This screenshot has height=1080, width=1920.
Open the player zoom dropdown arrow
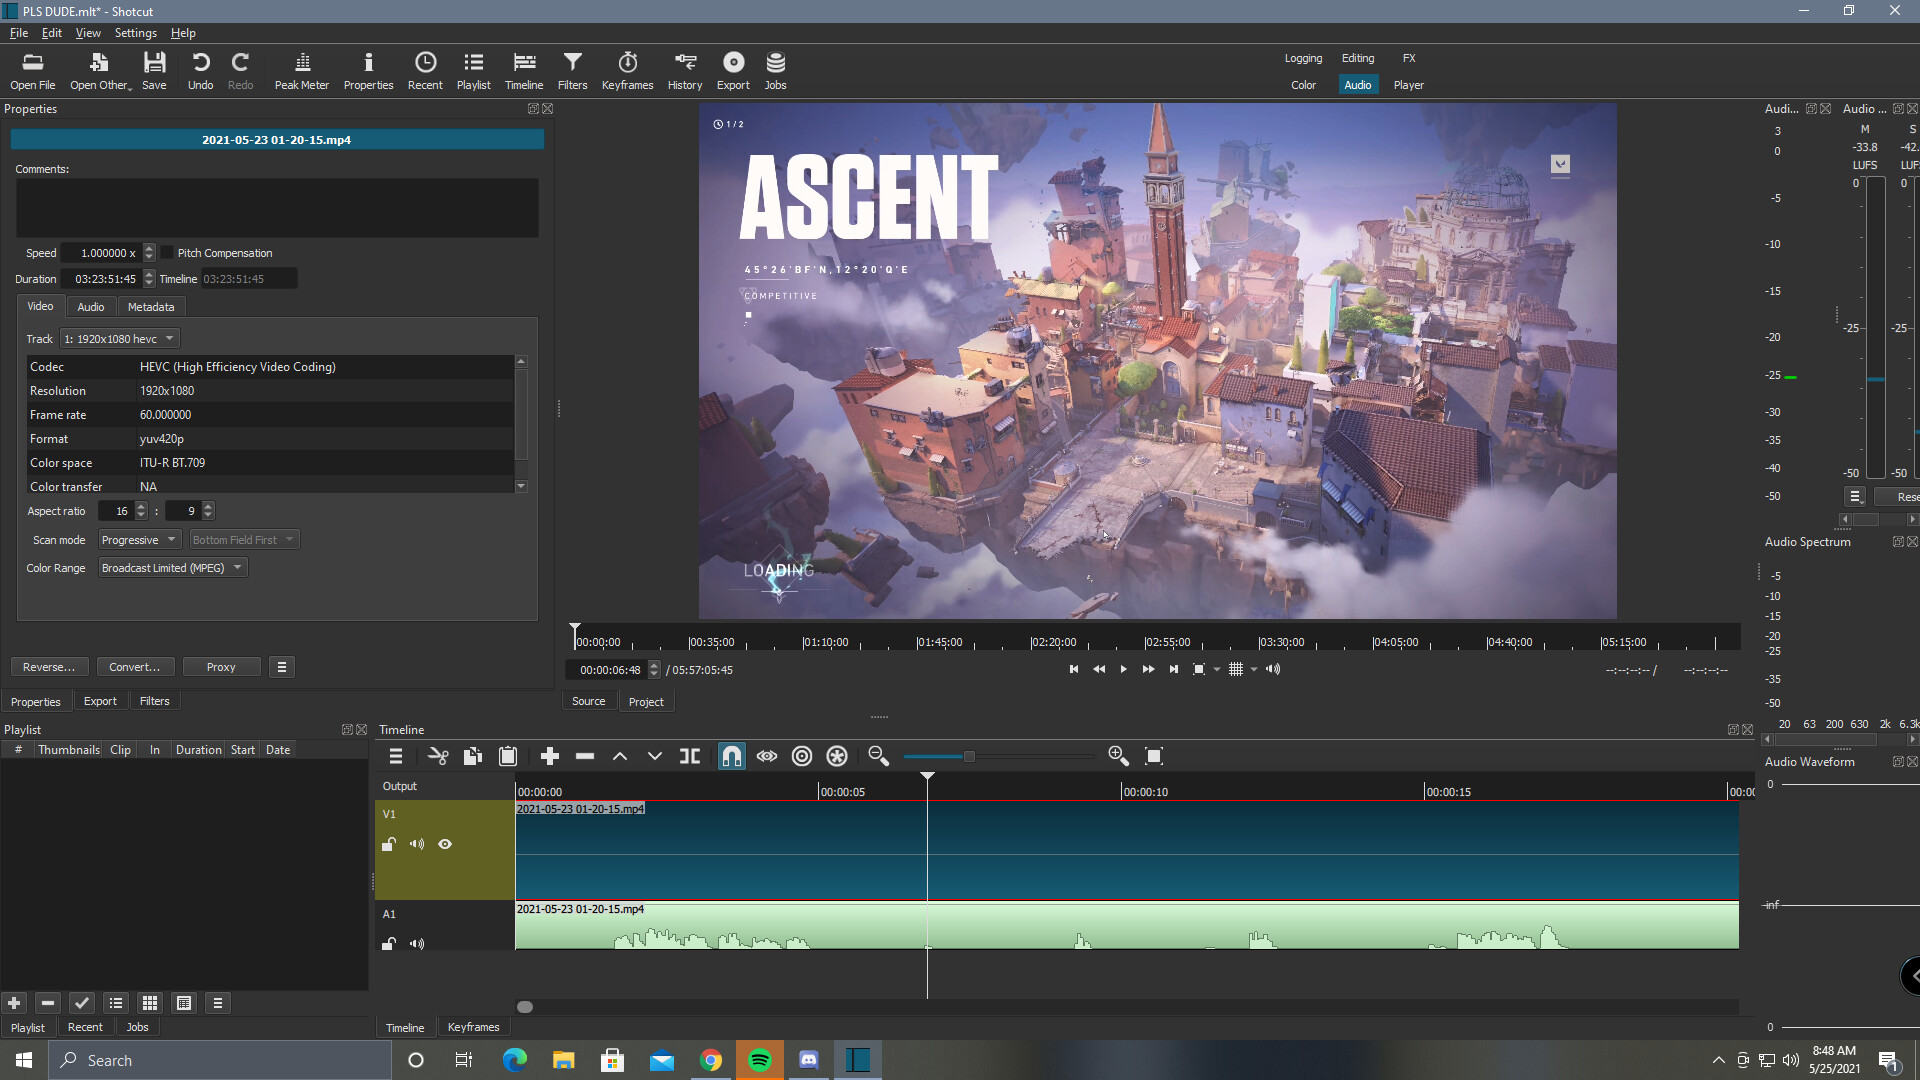click(x=1217, y=670)
